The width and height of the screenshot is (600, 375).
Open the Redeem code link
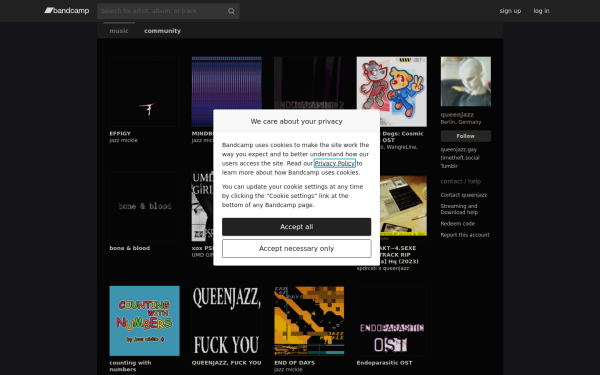coord(457,223)
